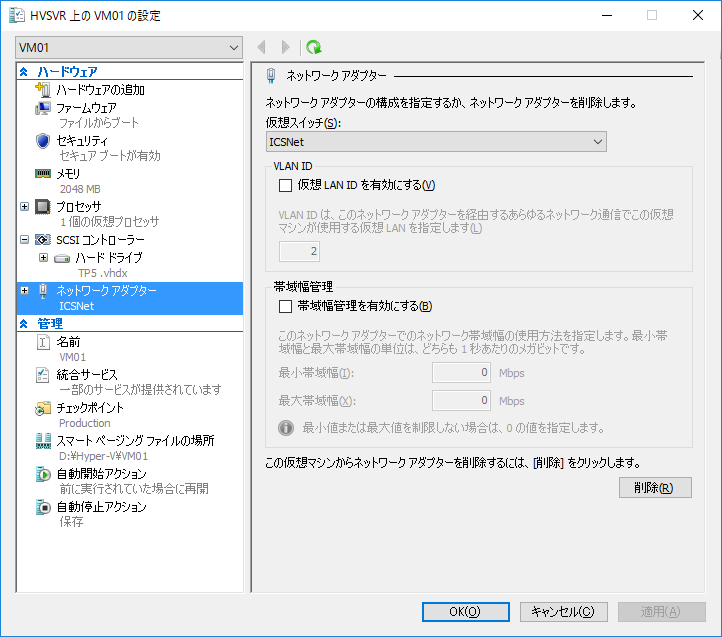Click the OK(O) button

[x=466, y=612]
